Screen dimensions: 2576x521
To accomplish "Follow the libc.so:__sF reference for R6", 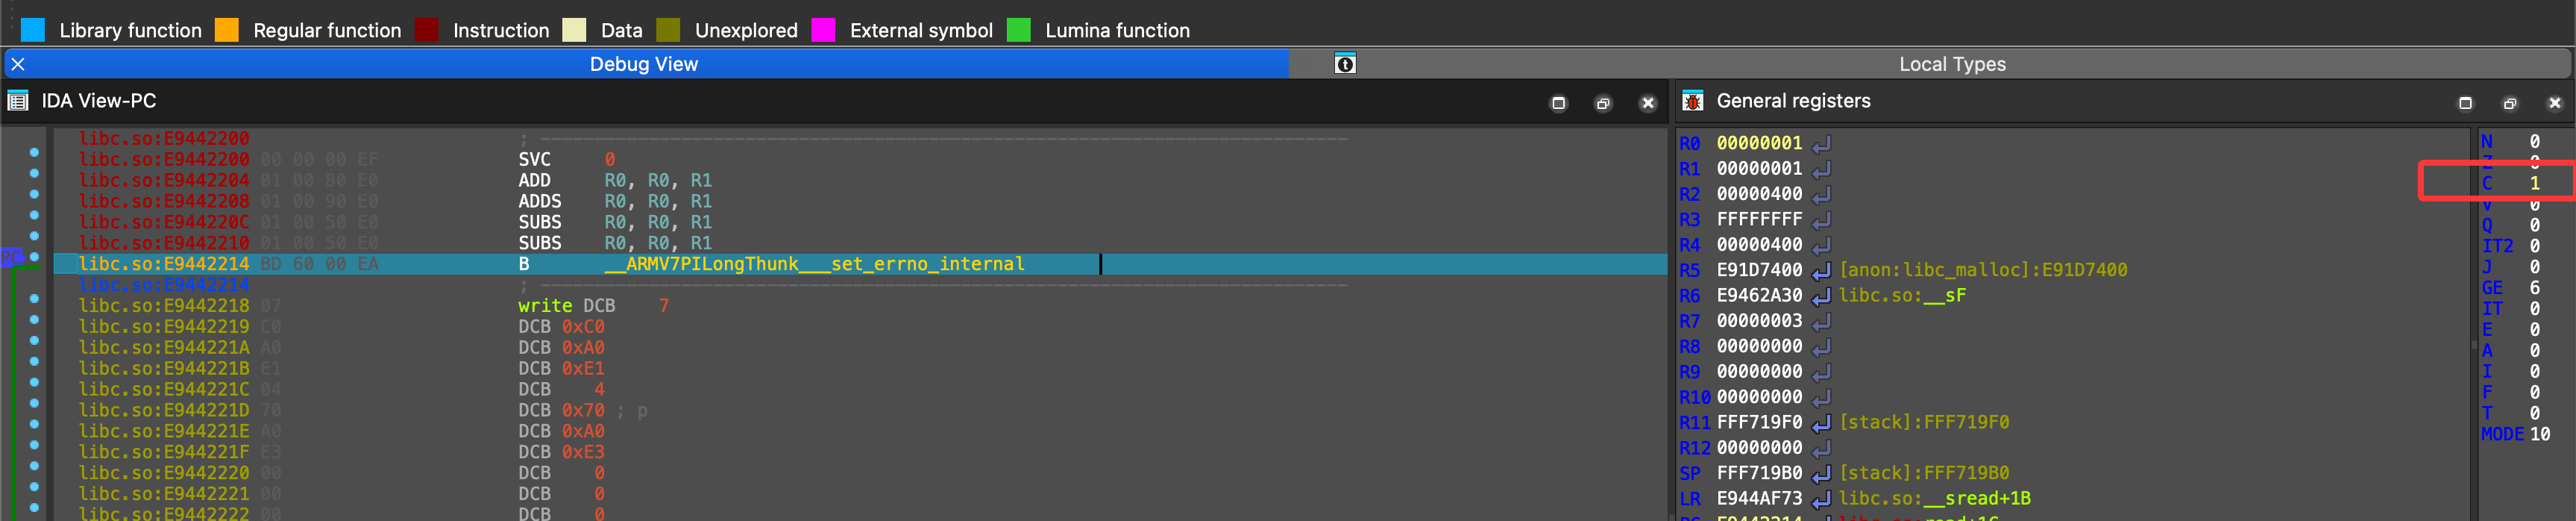I will coord(1902,296).
